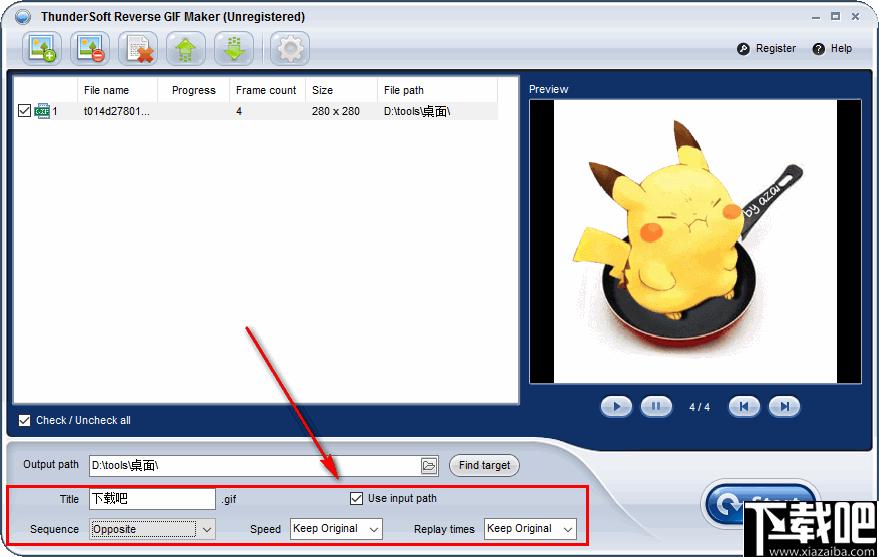Viewport: 879px width, 557px height.
Task: Close the Reverse GIF Maker window
Action: (x=855, y=17)
